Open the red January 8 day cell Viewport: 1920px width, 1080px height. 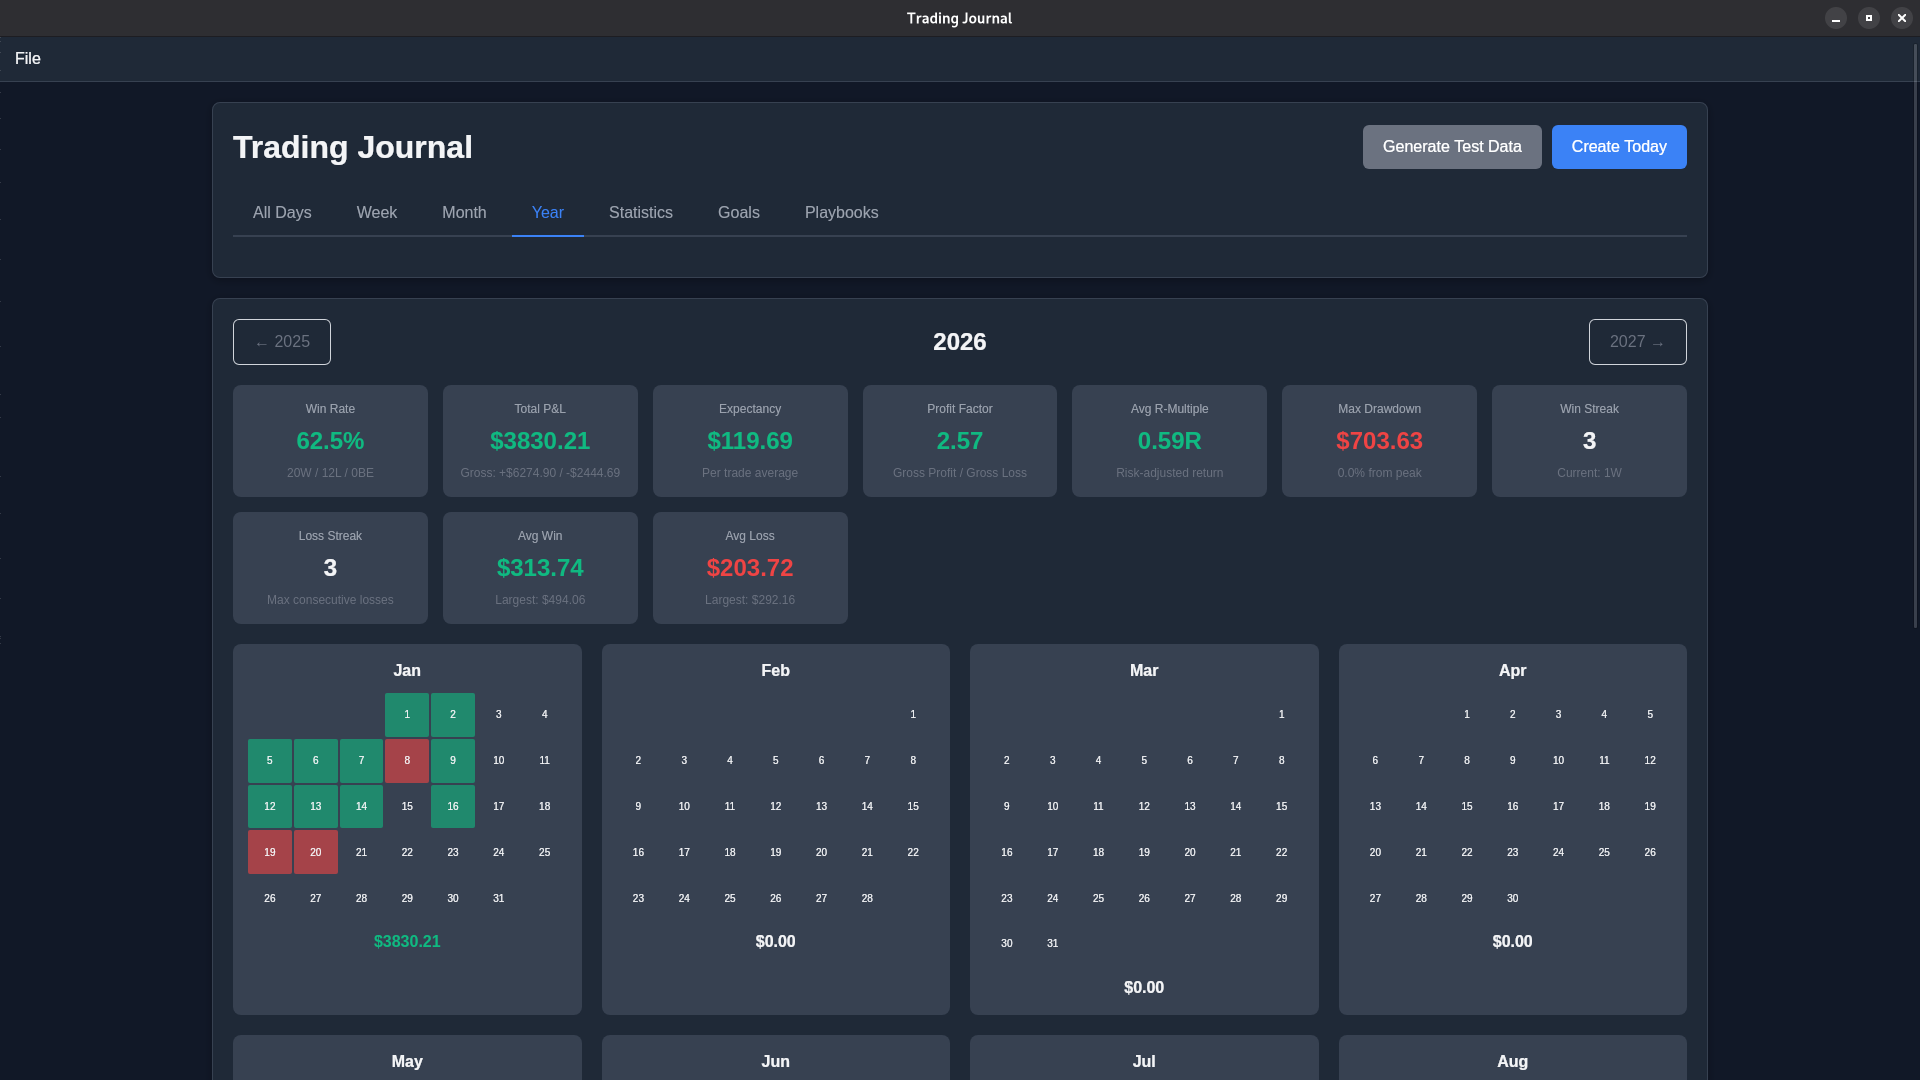pos(407,761)
